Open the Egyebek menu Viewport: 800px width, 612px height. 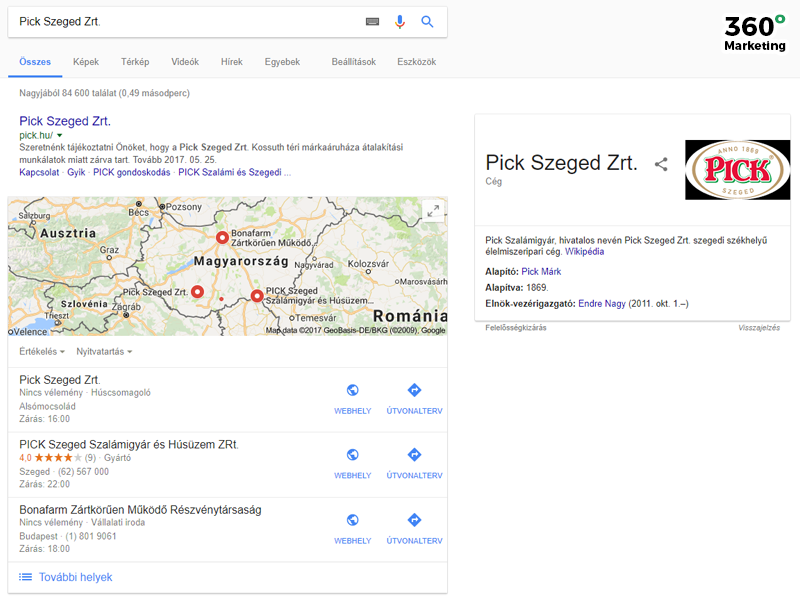coord(282,62)
